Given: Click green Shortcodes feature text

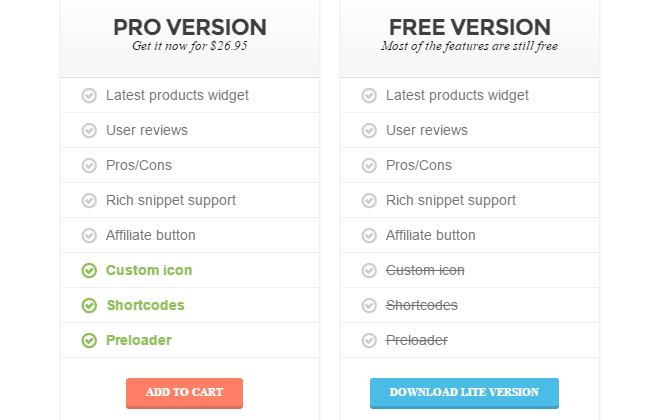Looking at the screenshot, I should (x=145, y=305).
